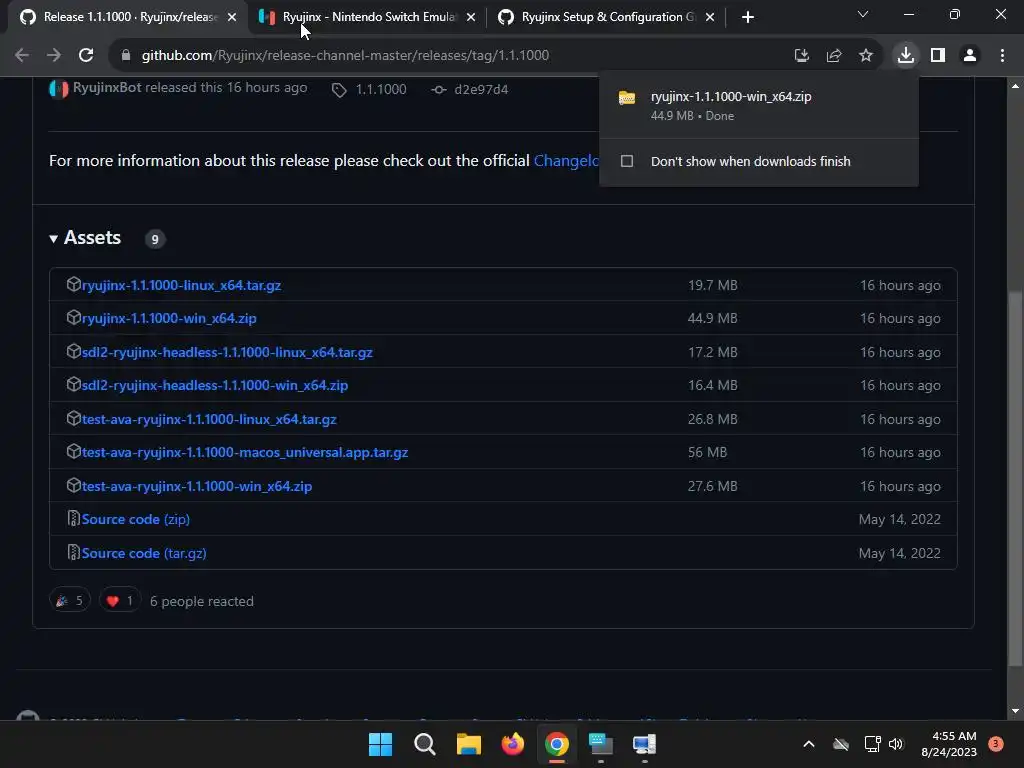Image resolution: width=1024 pixels, height=768 pixels.
Task: Open Windows Start menu
Action: coord(381,744)
